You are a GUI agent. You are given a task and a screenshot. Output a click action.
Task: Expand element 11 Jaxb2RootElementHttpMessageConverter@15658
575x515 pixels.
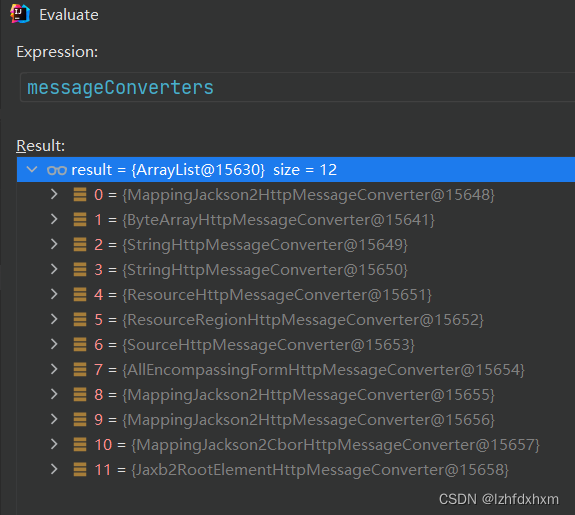54,469
